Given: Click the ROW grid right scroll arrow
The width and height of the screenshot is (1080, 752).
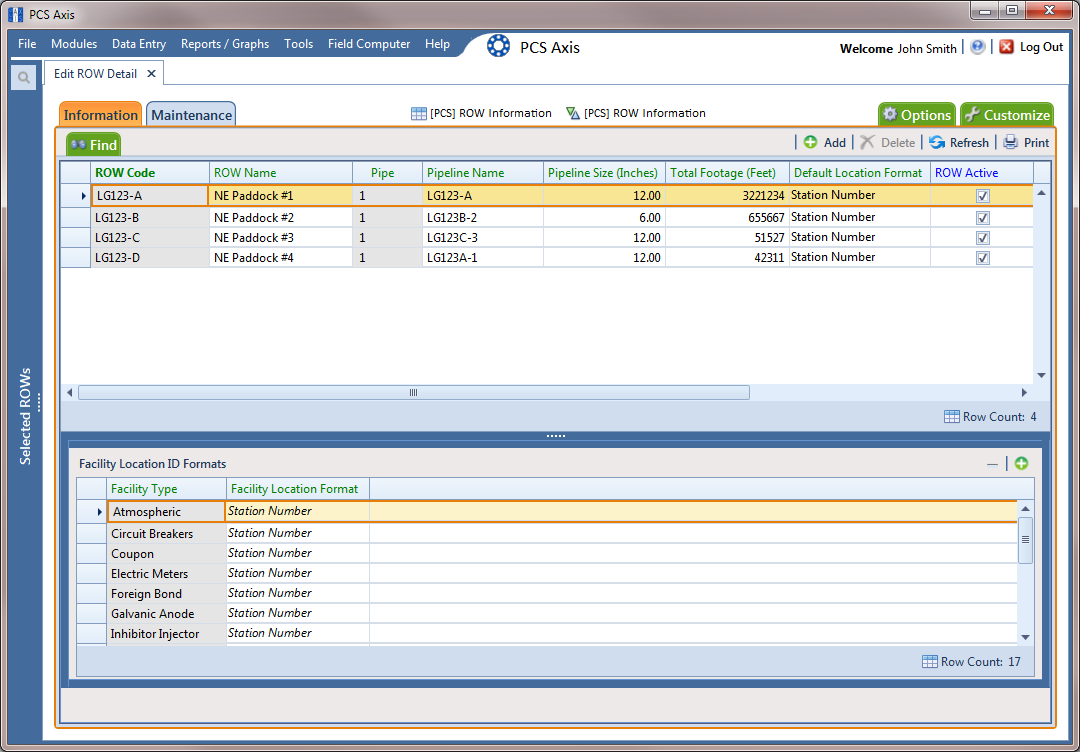Looking at the screenshot, I should click(1024, 393).
